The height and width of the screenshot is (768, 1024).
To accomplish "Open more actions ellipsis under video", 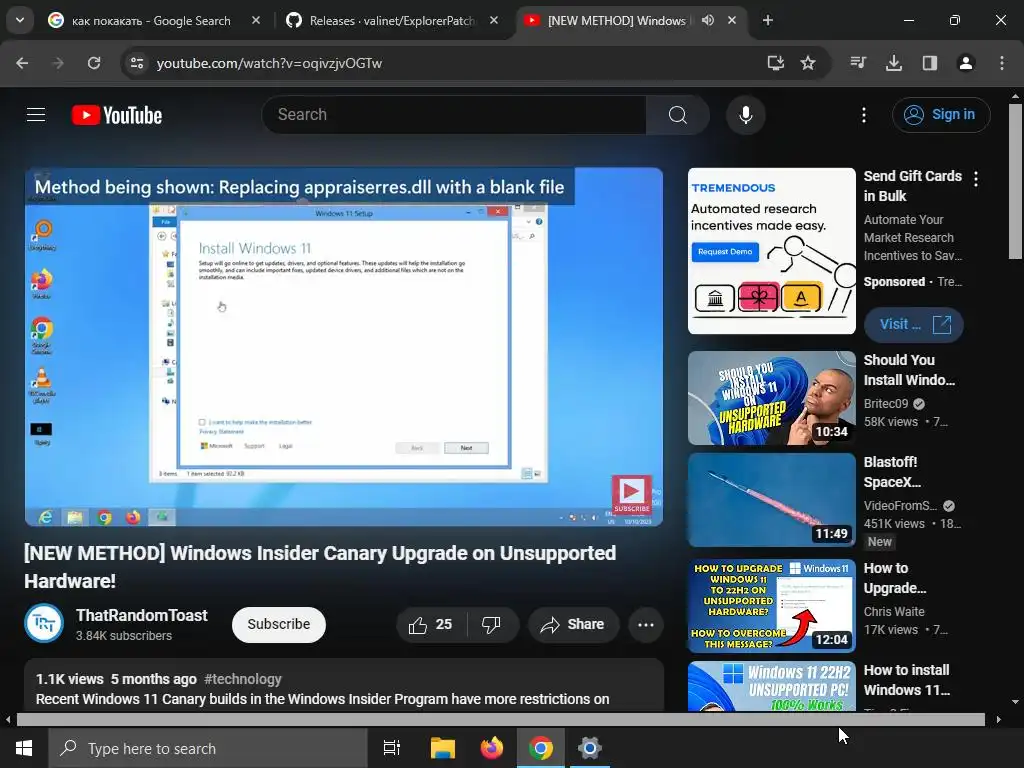I will pyautogui.click(x=646, y=624).
